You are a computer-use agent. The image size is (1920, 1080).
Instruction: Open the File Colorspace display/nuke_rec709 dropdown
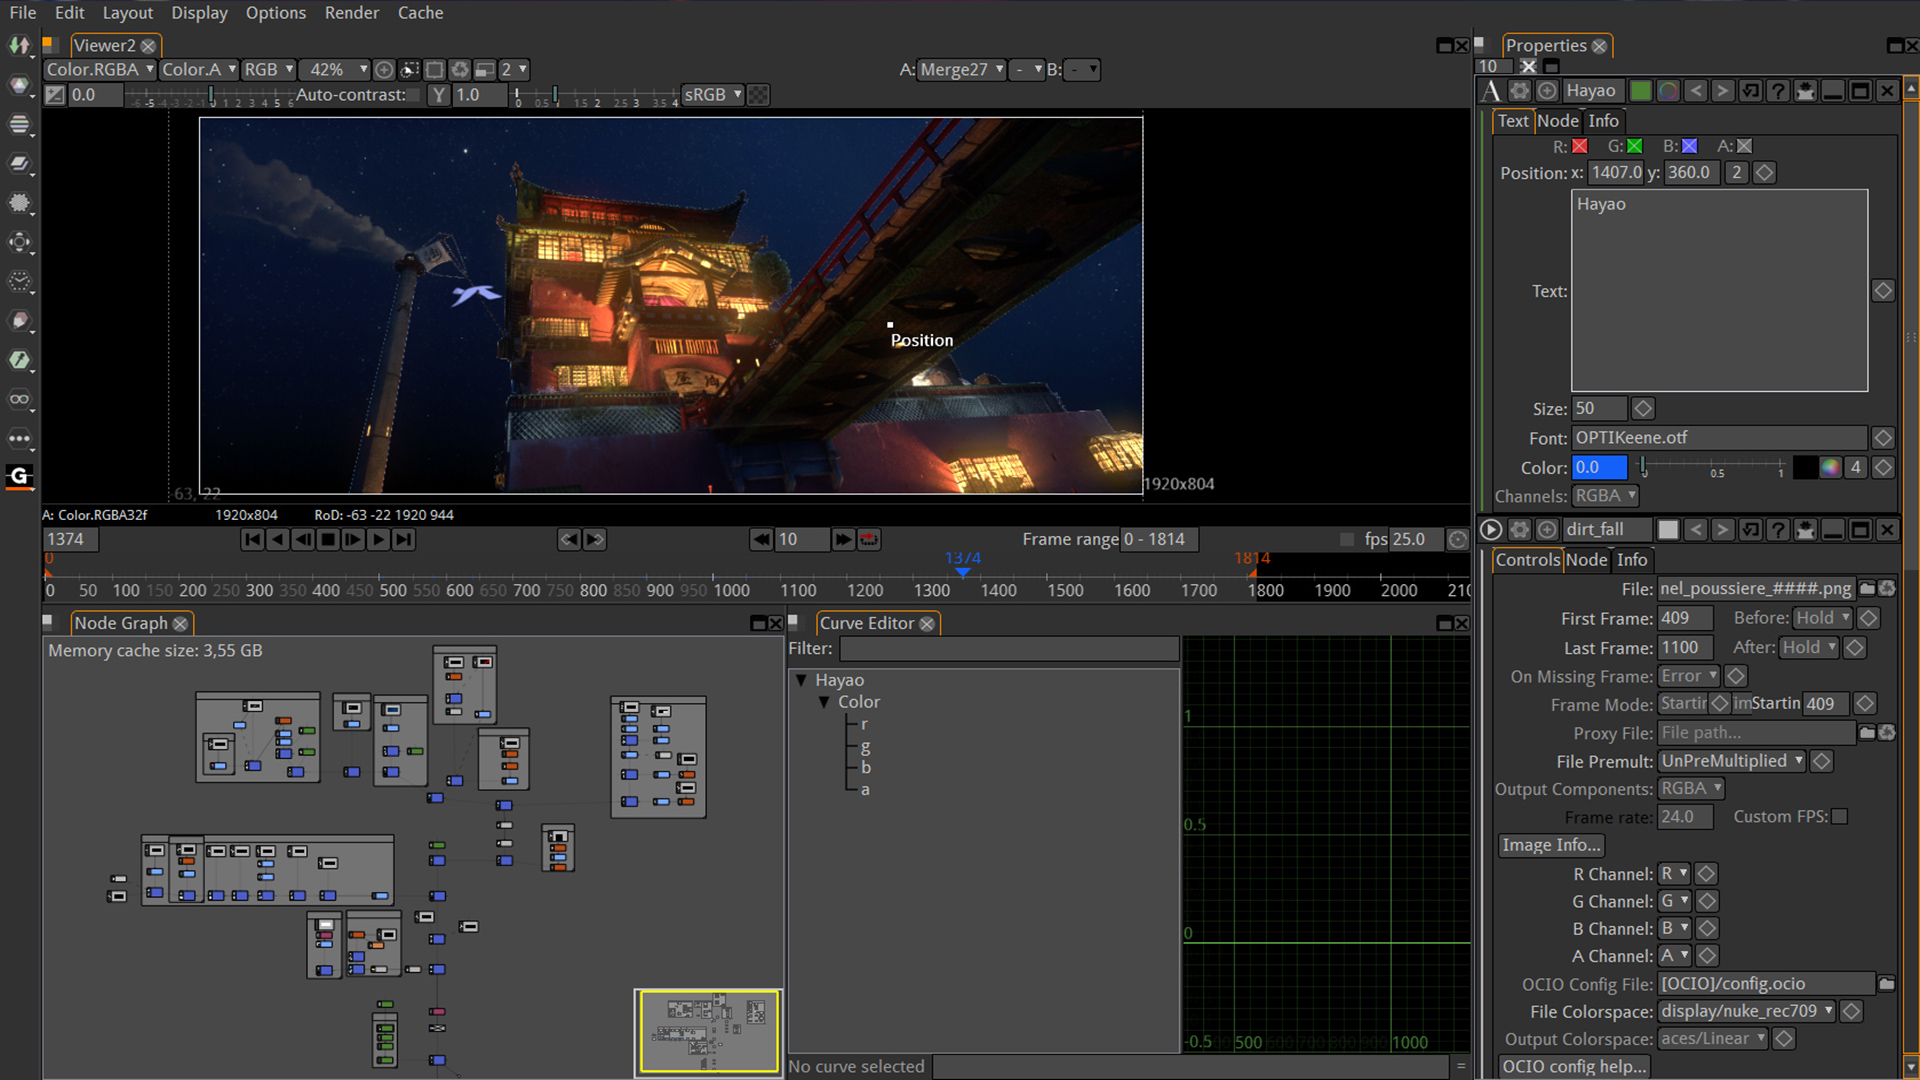1747,1012
